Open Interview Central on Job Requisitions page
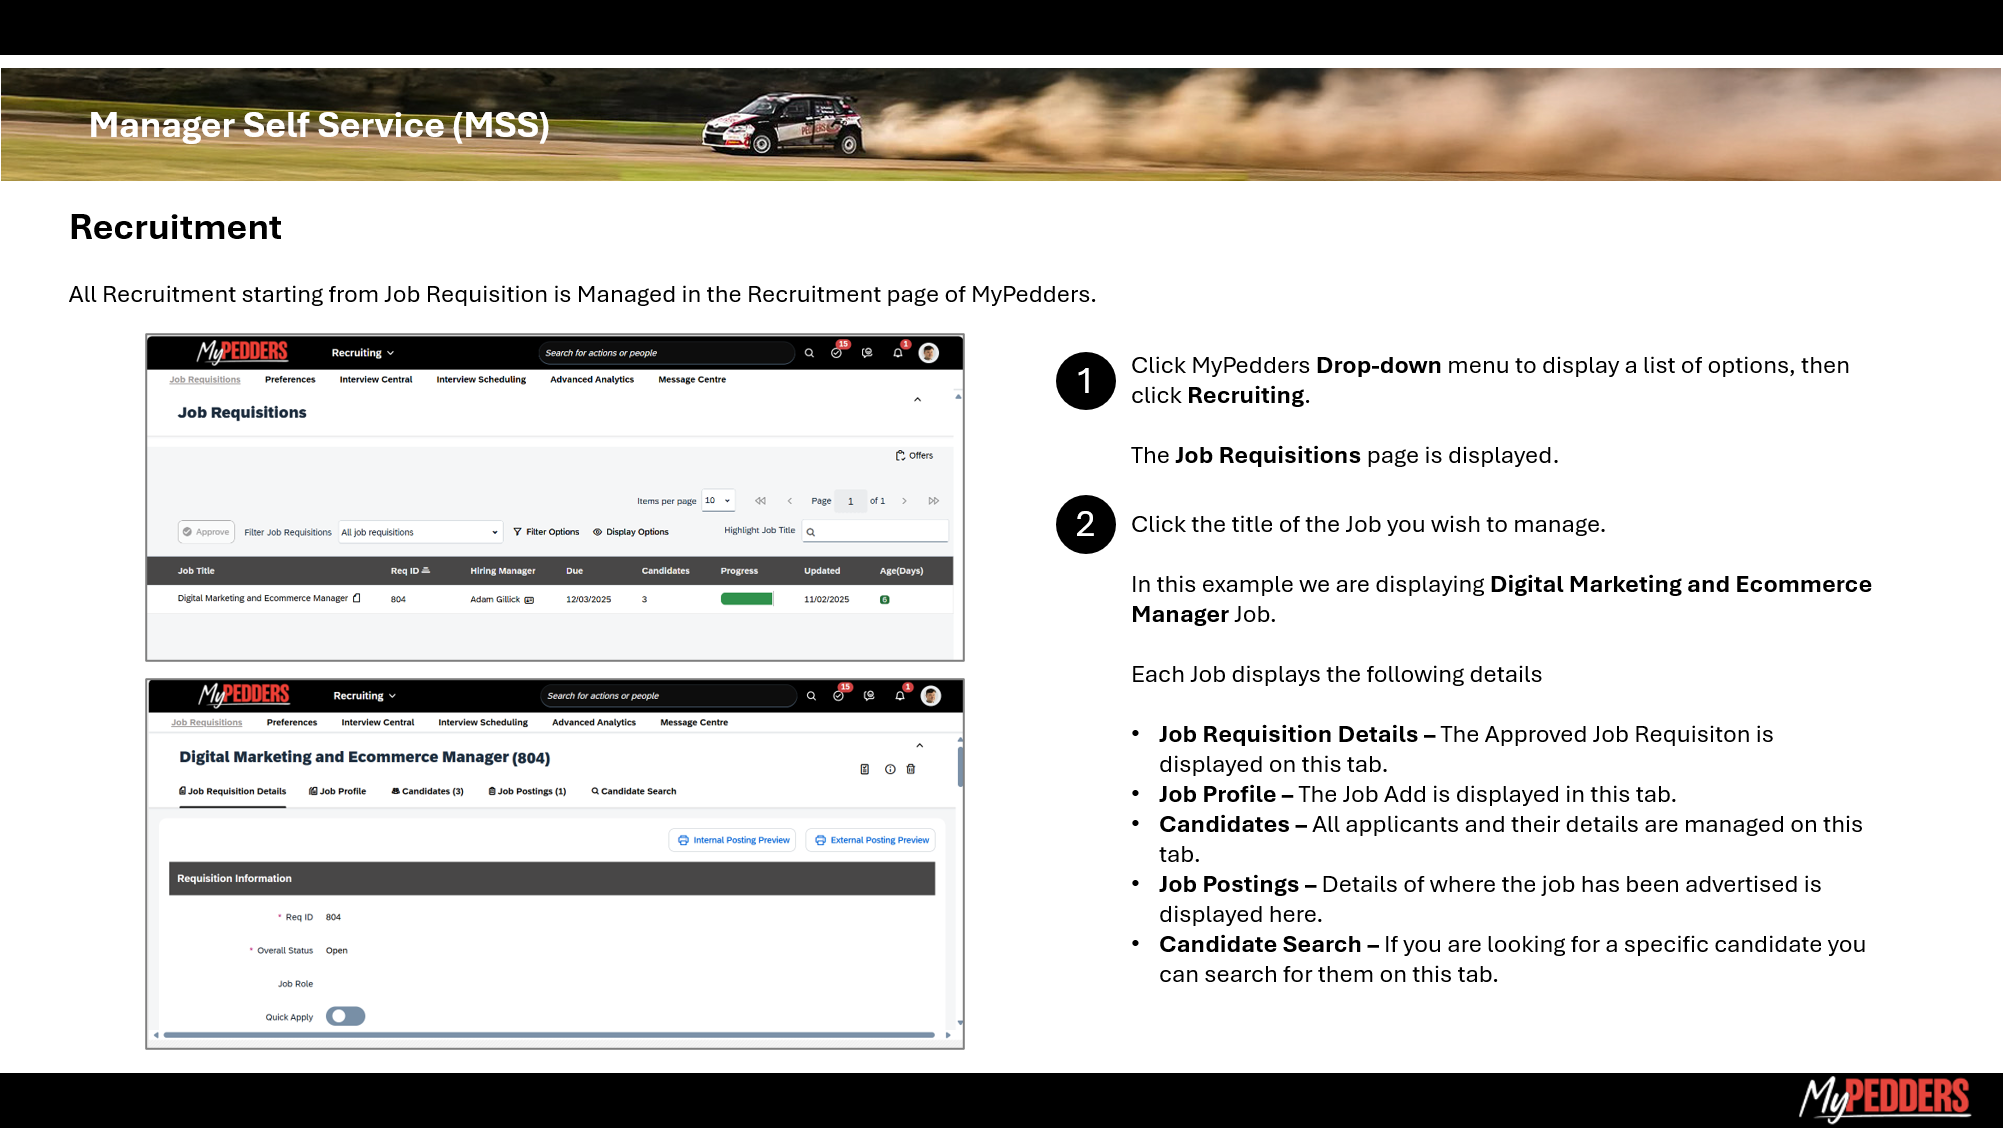The height and width of the screenshot is (1128, 2003). 376,380
